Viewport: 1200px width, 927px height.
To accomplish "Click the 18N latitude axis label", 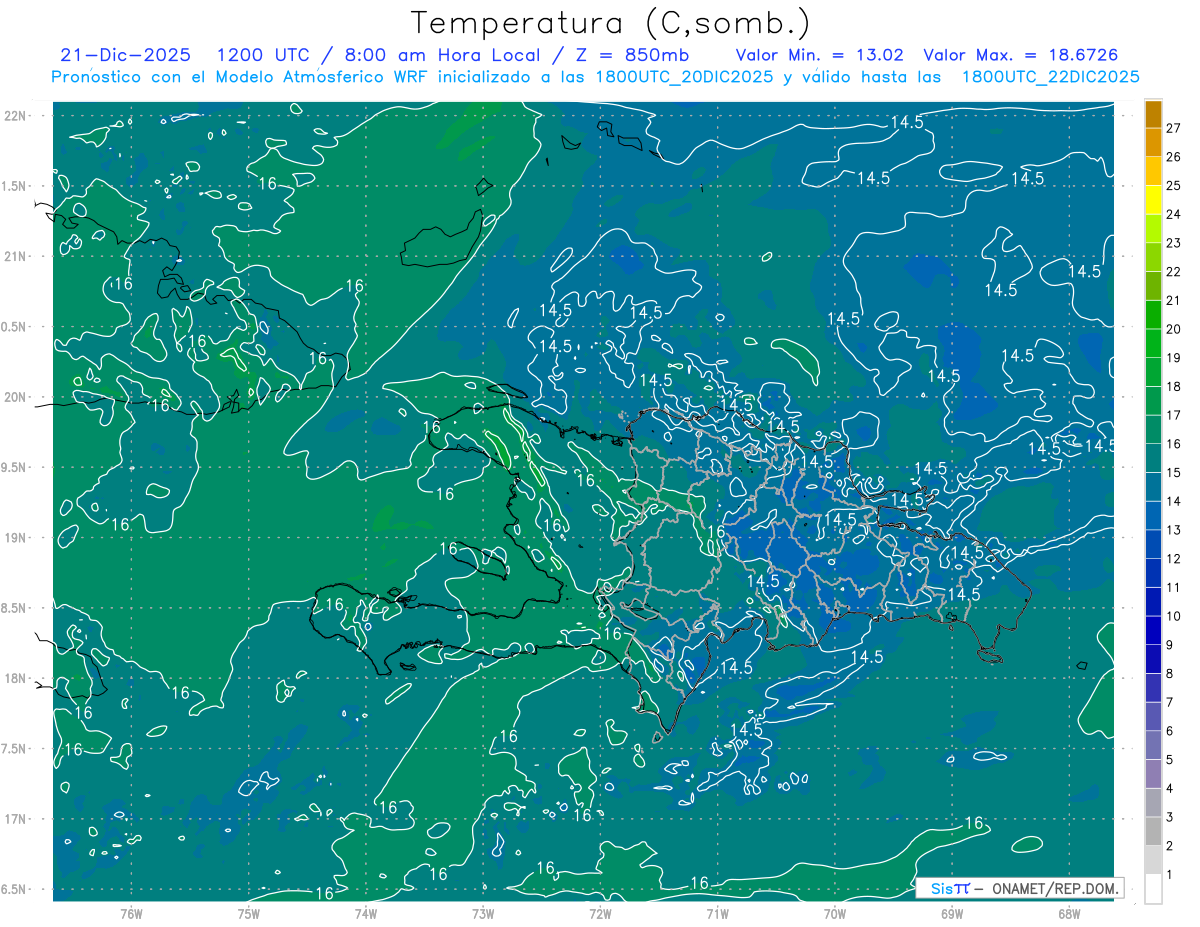I will [17, 678].
